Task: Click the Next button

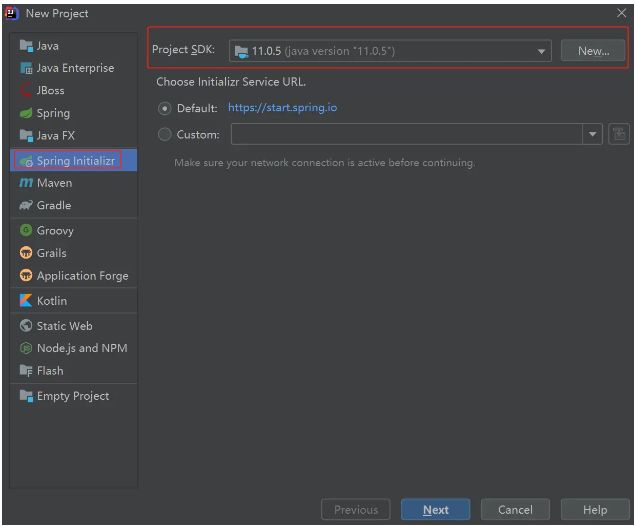Action: [436, 510]
